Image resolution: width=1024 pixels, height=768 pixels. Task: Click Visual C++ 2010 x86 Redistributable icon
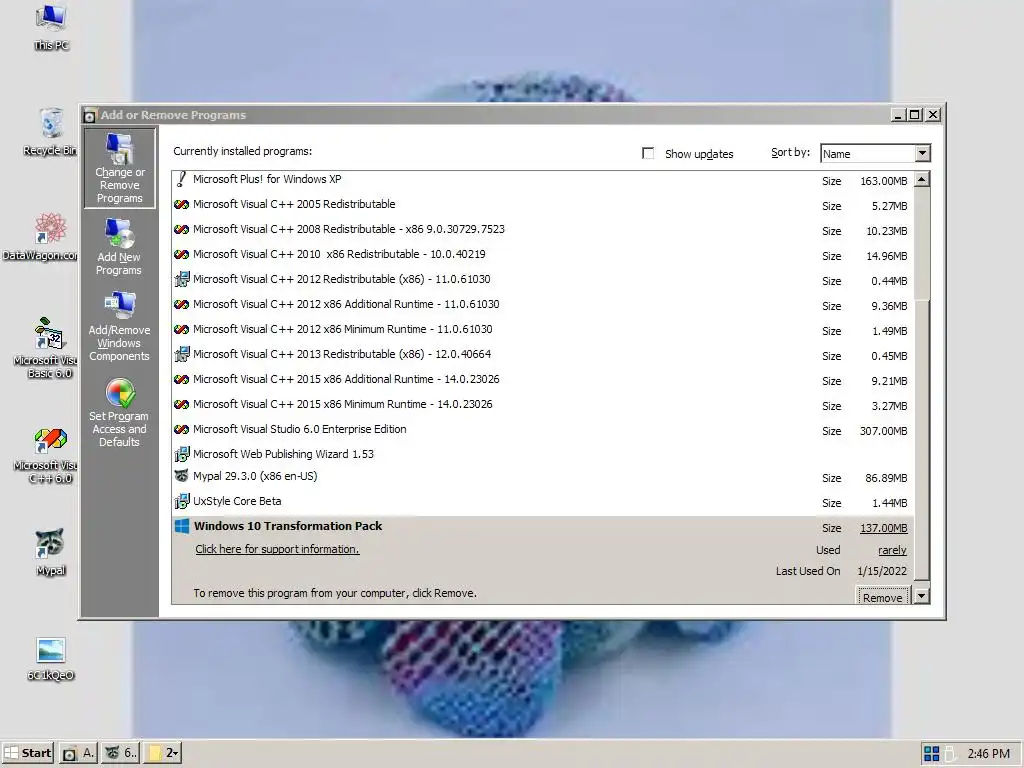pyautogui.click(x=182, y=254)
